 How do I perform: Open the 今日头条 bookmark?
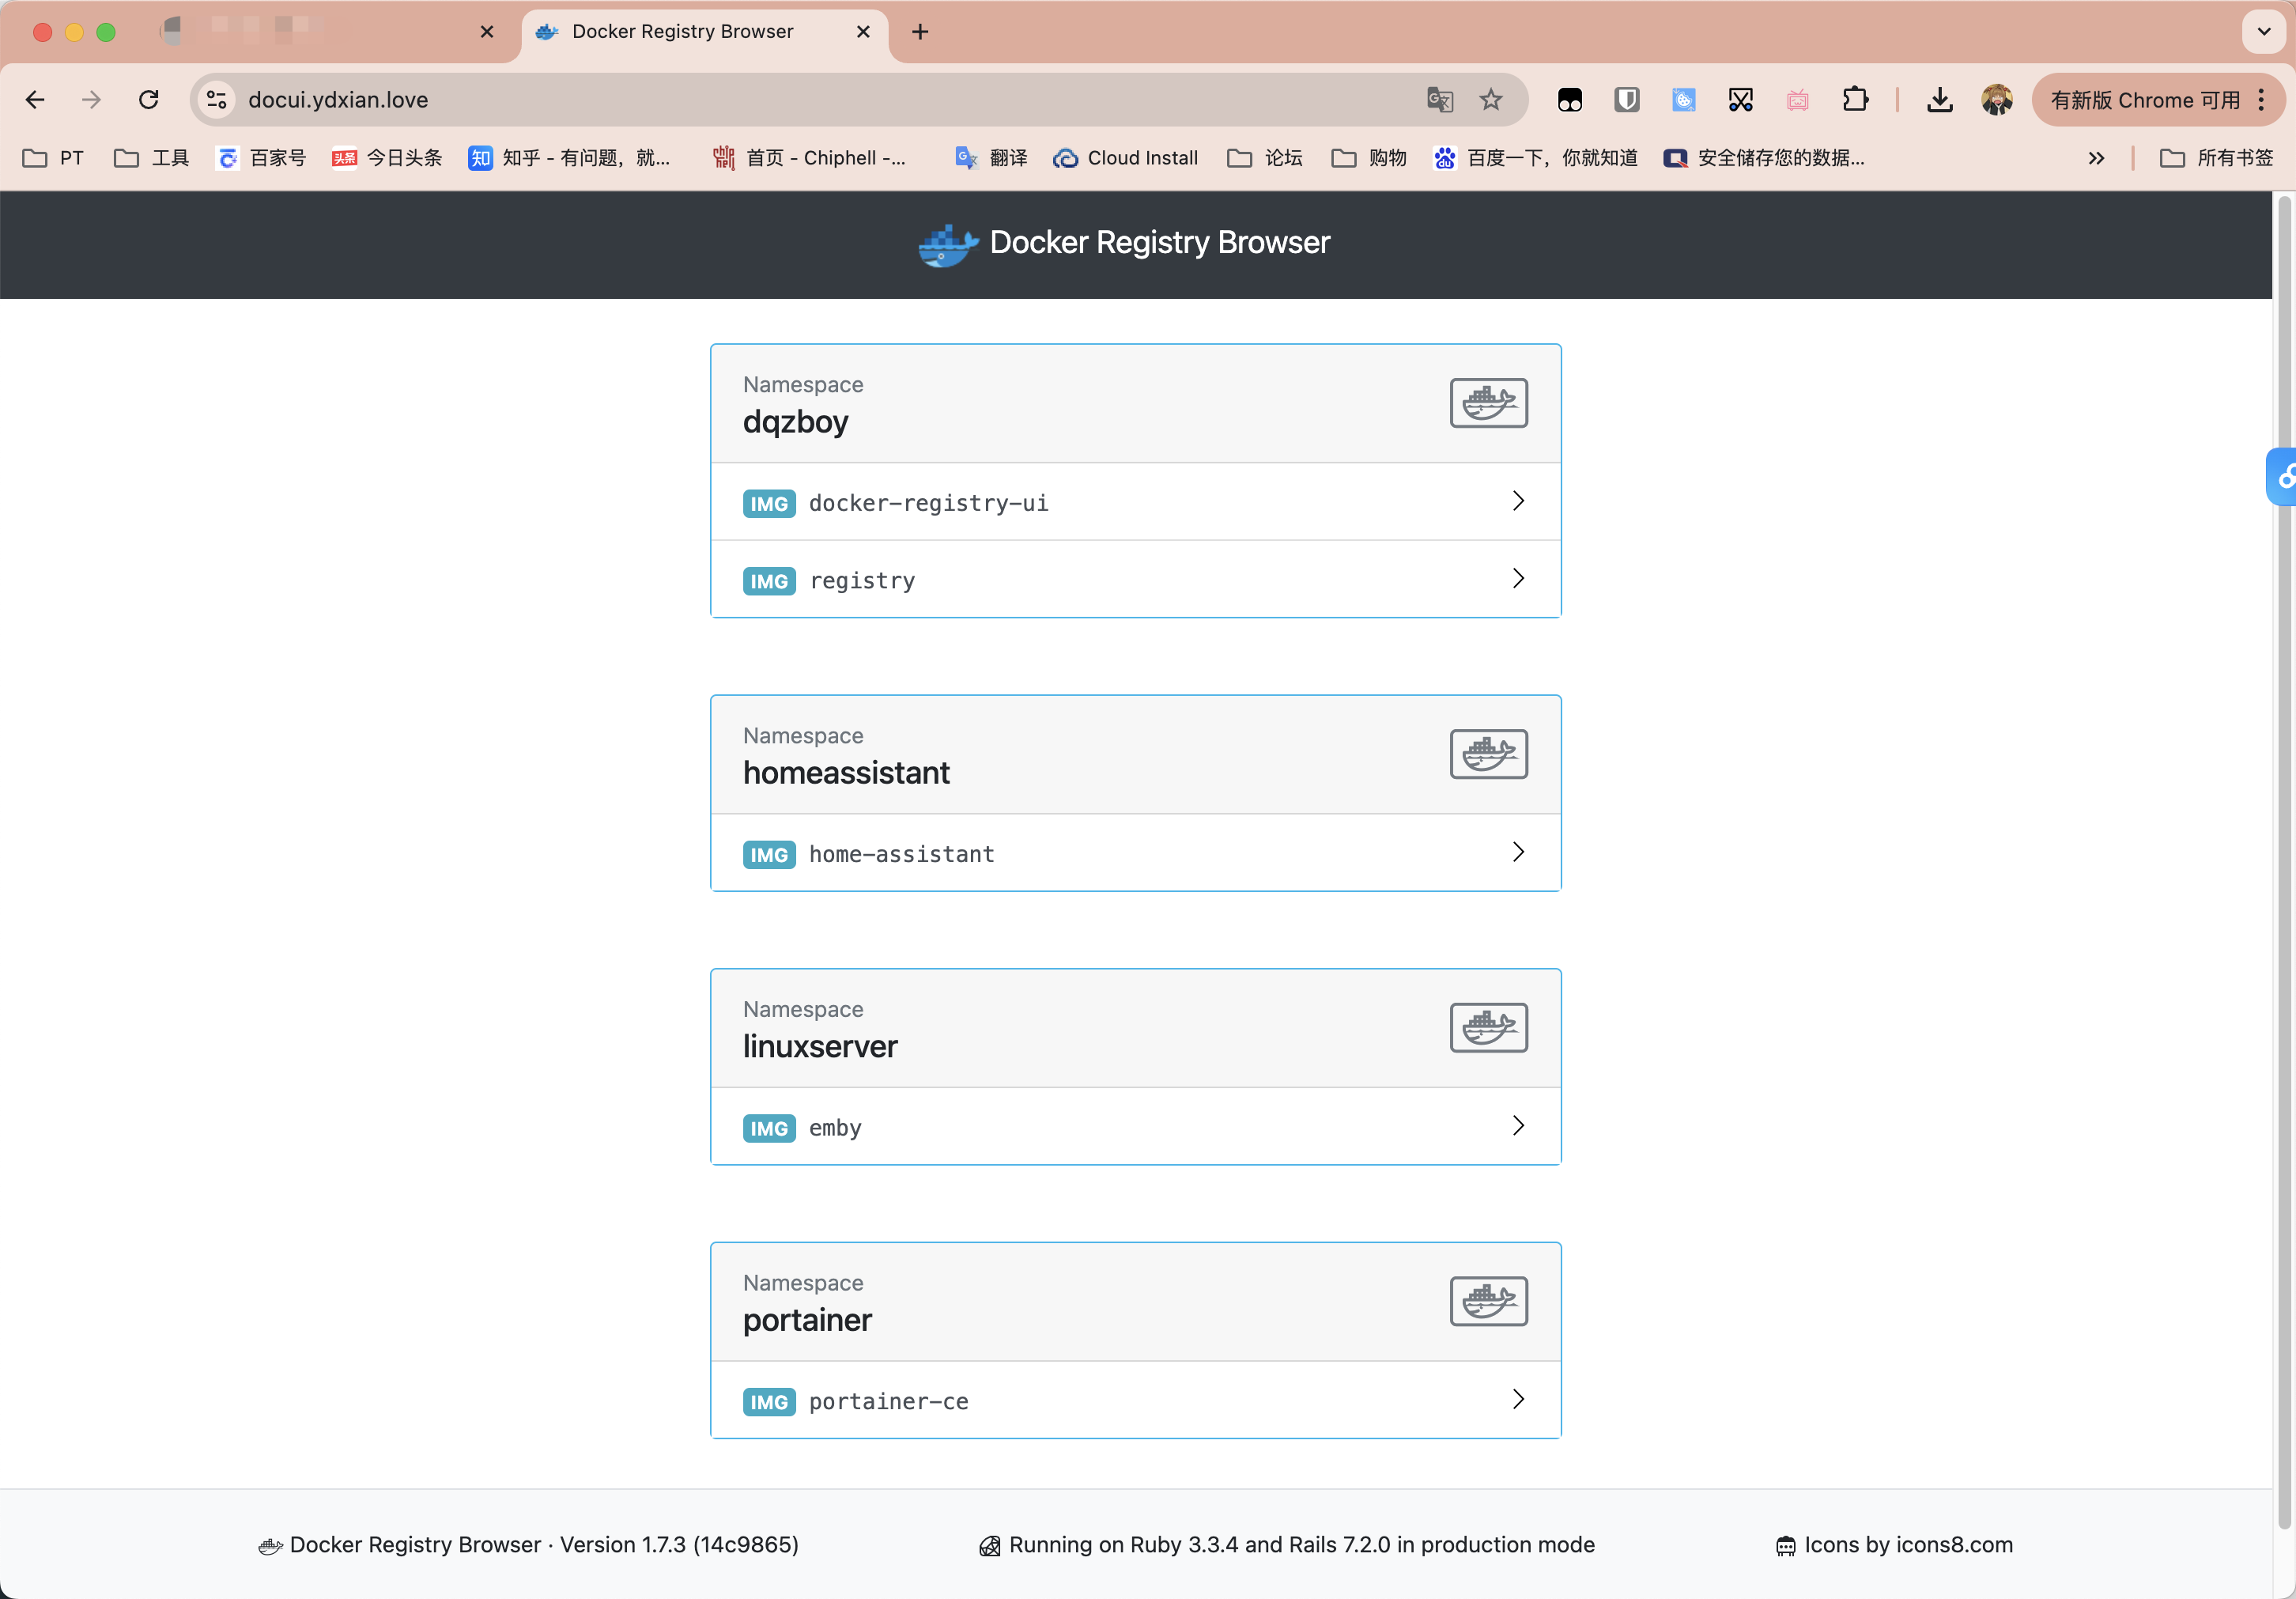click(387, 158)
